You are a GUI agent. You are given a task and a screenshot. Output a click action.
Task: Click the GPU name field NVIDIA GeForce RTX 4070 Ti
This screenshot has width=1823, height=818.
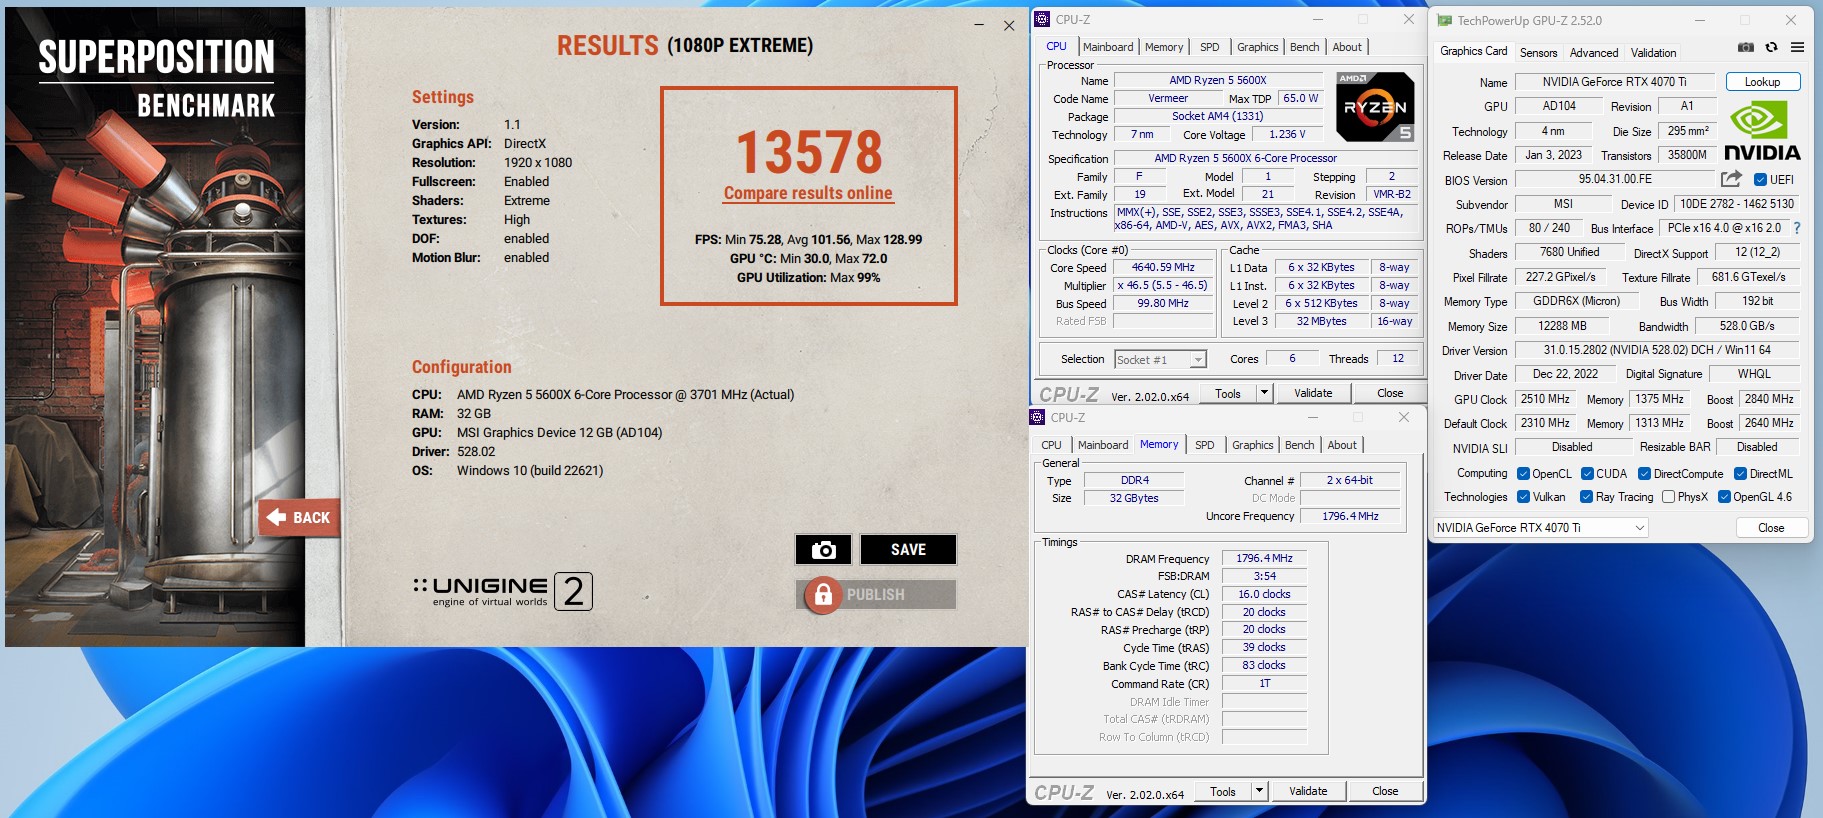1614,82
